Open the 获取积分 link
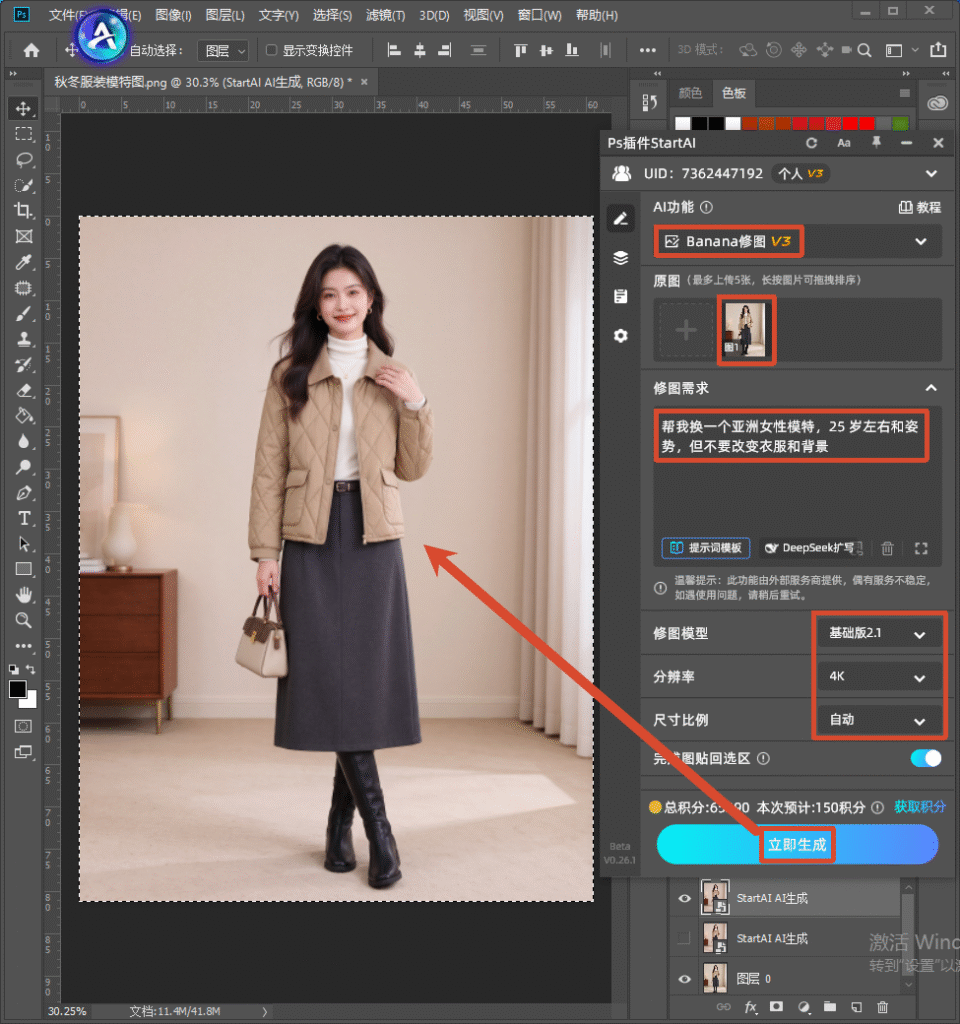This screenshot has height=1024, width=960. point(920,807)
